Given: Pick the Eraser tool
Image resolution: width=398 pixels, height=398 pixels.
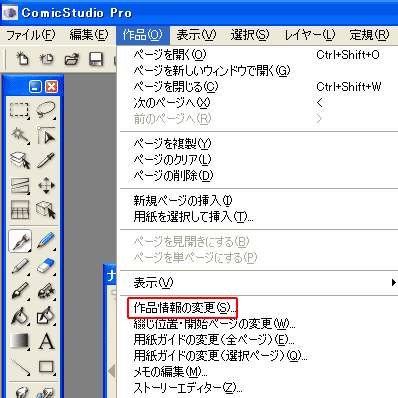Looking at the screenshot, I should [46, 266].
